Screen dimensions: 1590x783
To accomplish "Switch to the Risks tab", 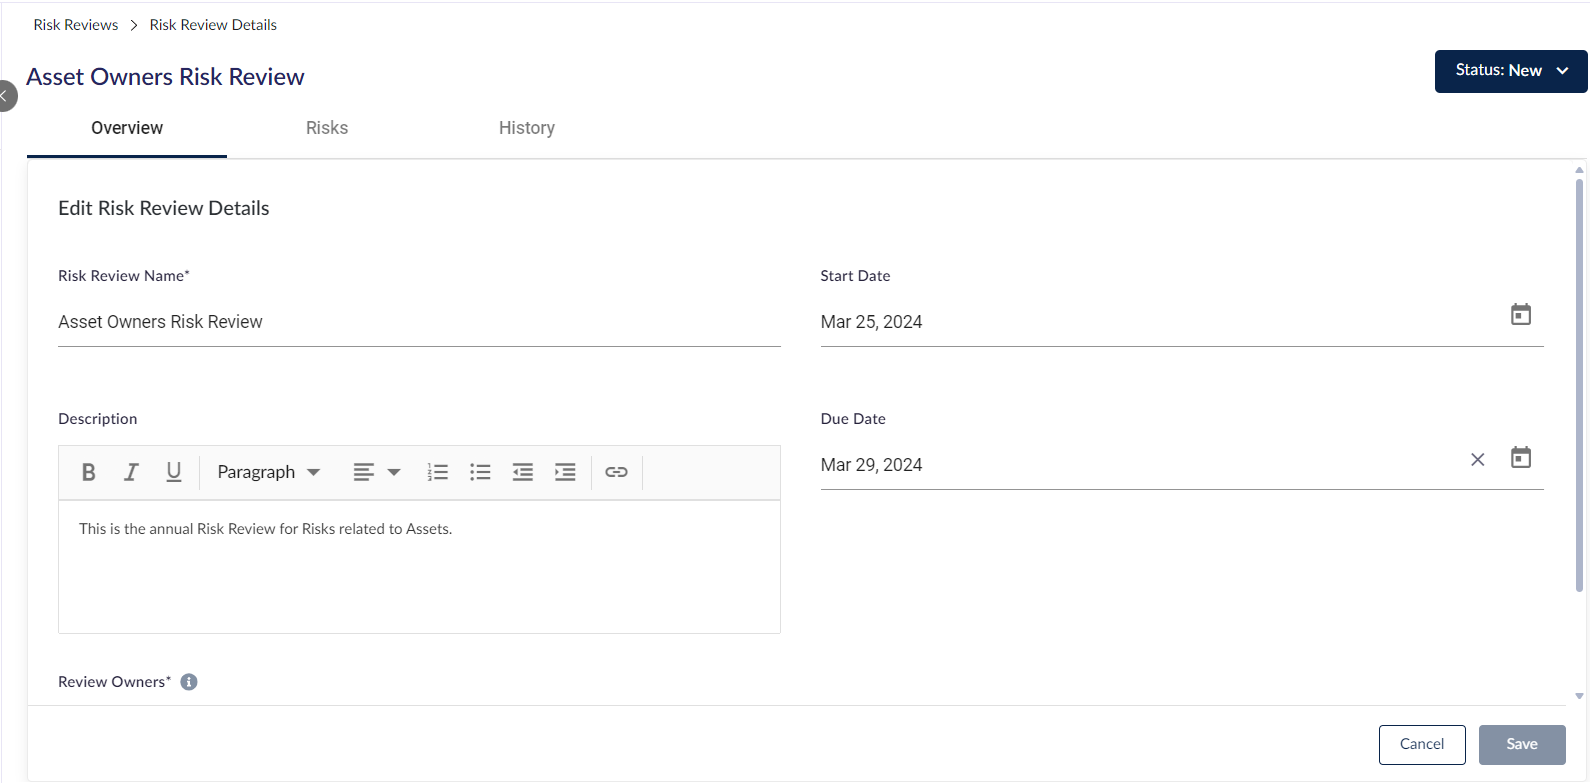I will point(327,129).
